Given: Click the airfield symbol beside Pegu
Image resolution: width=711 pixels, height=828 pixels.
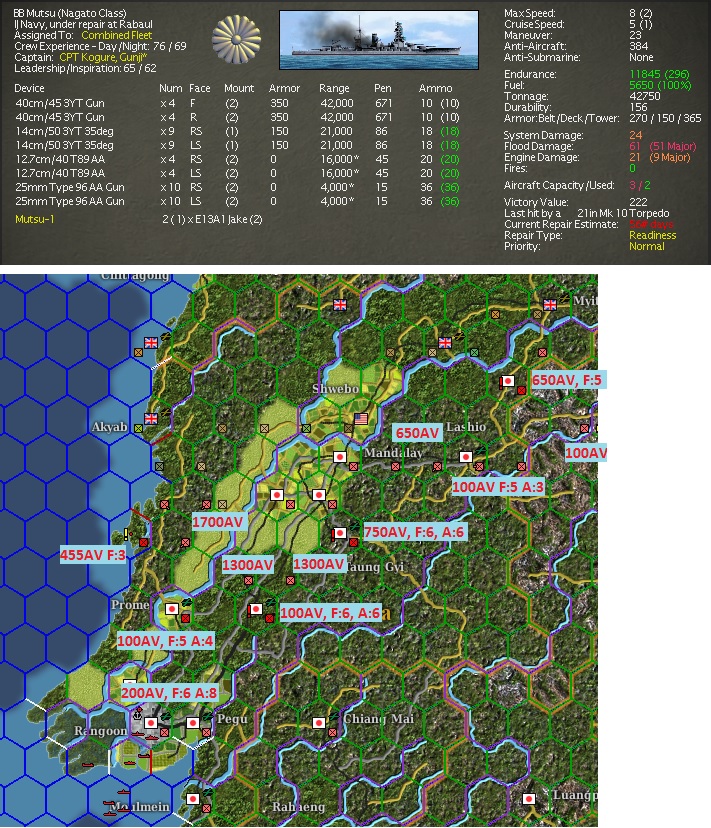Looking at the screenshot, I should [x=208, y=716].
